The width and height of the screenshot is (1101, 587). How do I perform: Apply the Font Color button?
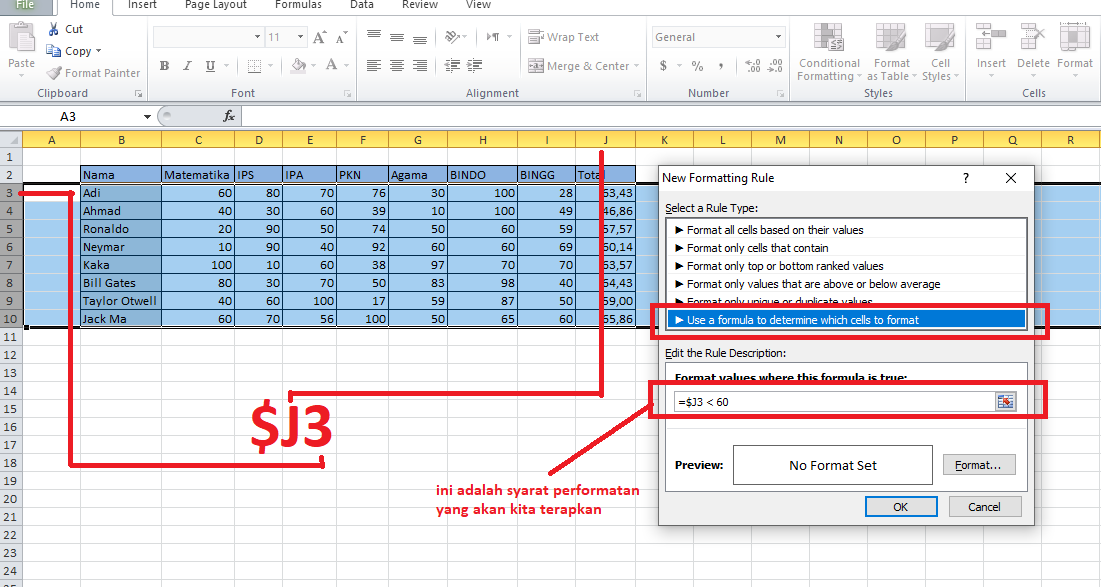331,65
